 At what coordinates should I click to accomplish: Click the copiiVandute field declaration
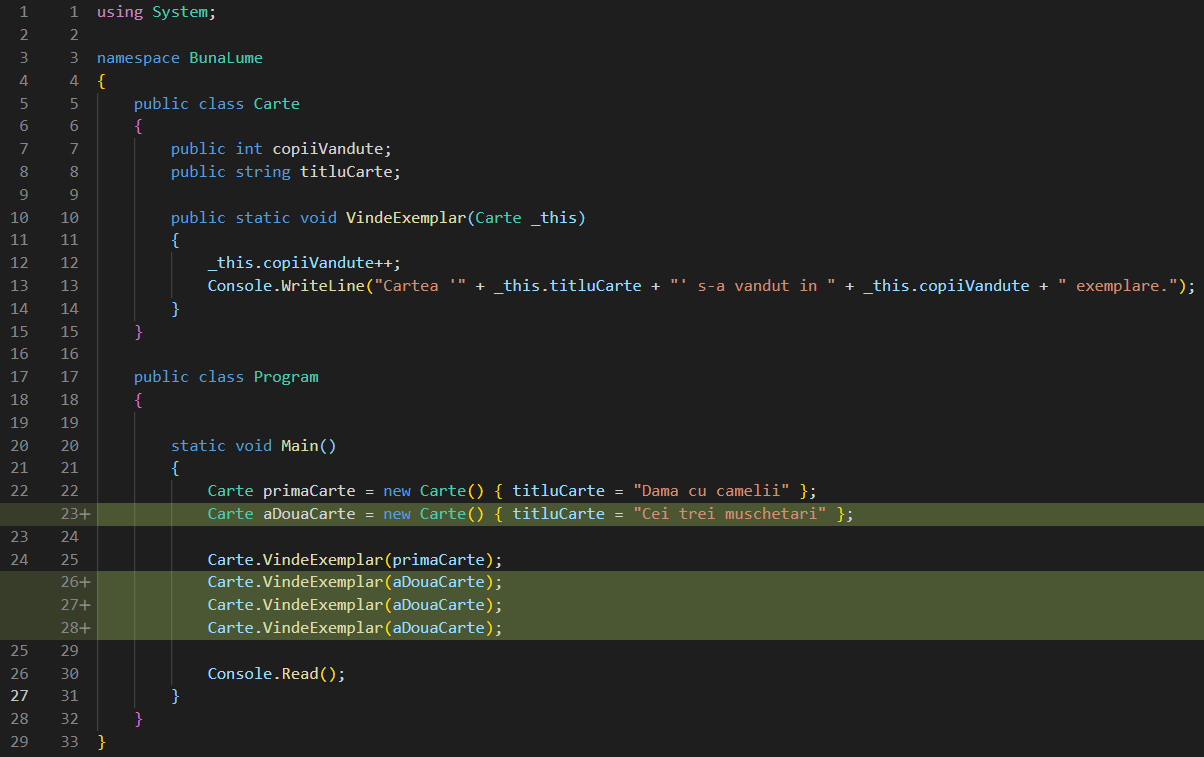coord(332,149)
